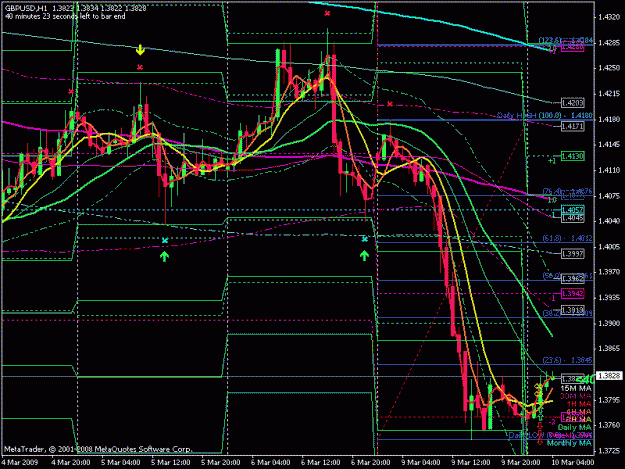
Task: Select the 1.3997 price label box
Action: coord(573,254)
